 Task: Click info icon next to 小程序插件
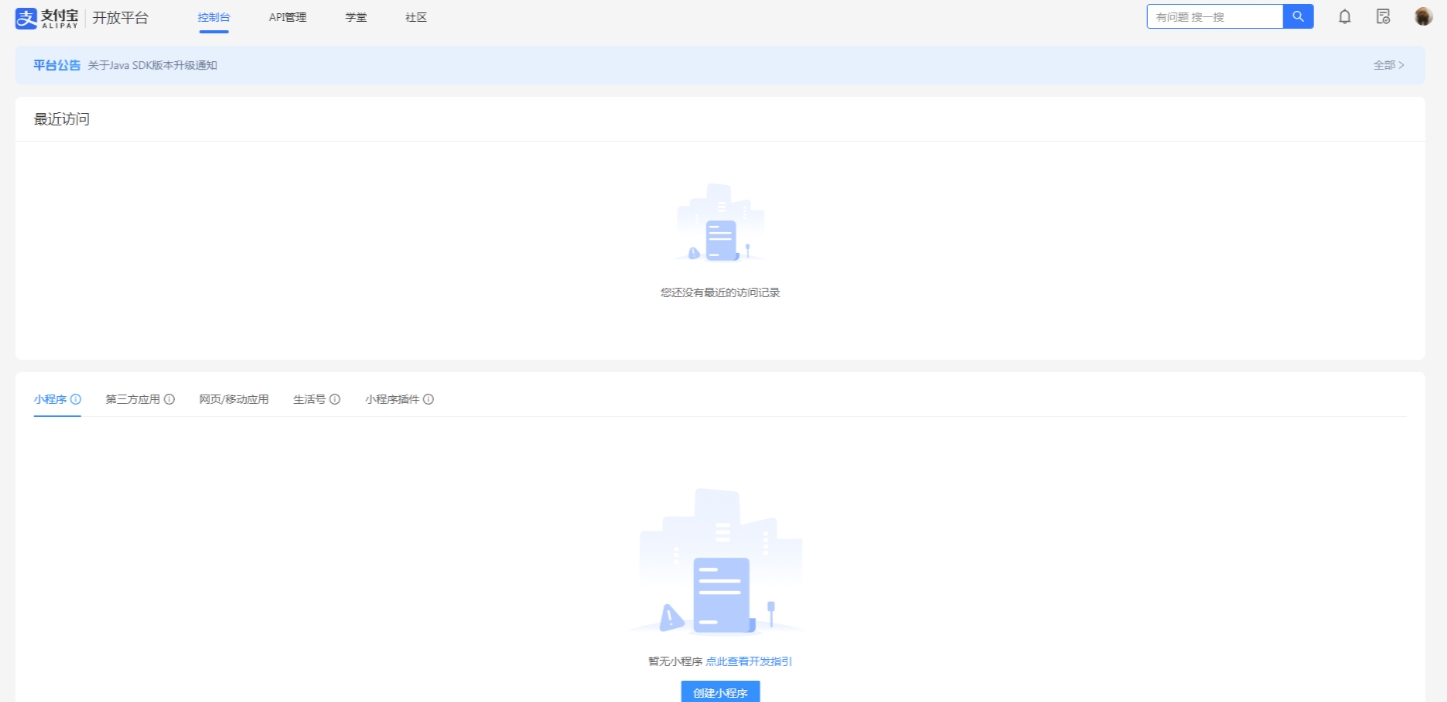[x=428, y=400]
